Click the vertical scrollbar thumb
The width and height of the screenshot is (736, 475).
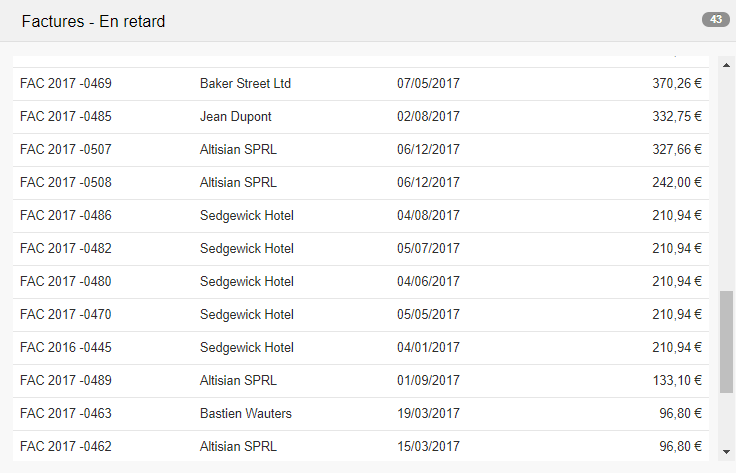(726, 342)
